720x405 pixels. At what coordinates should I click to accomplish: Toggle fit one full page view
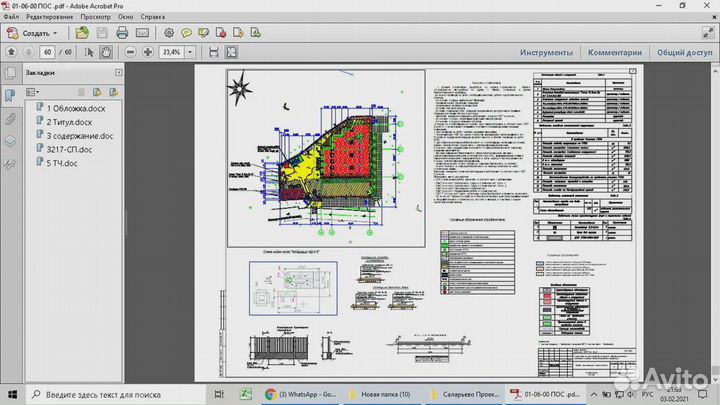click(x=231, y=52)
